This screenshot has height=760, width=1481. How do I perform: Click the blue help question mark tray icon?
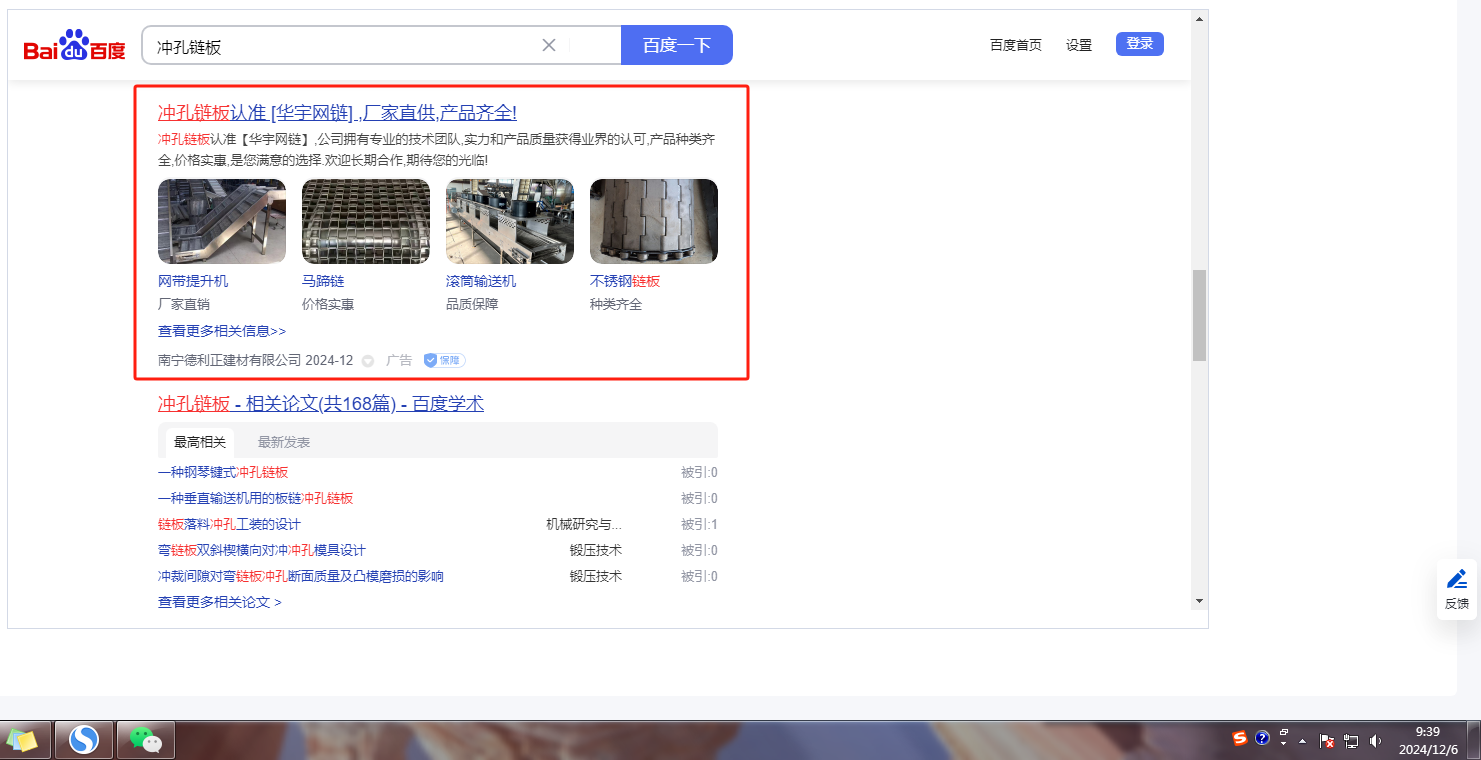(1262, 738)
